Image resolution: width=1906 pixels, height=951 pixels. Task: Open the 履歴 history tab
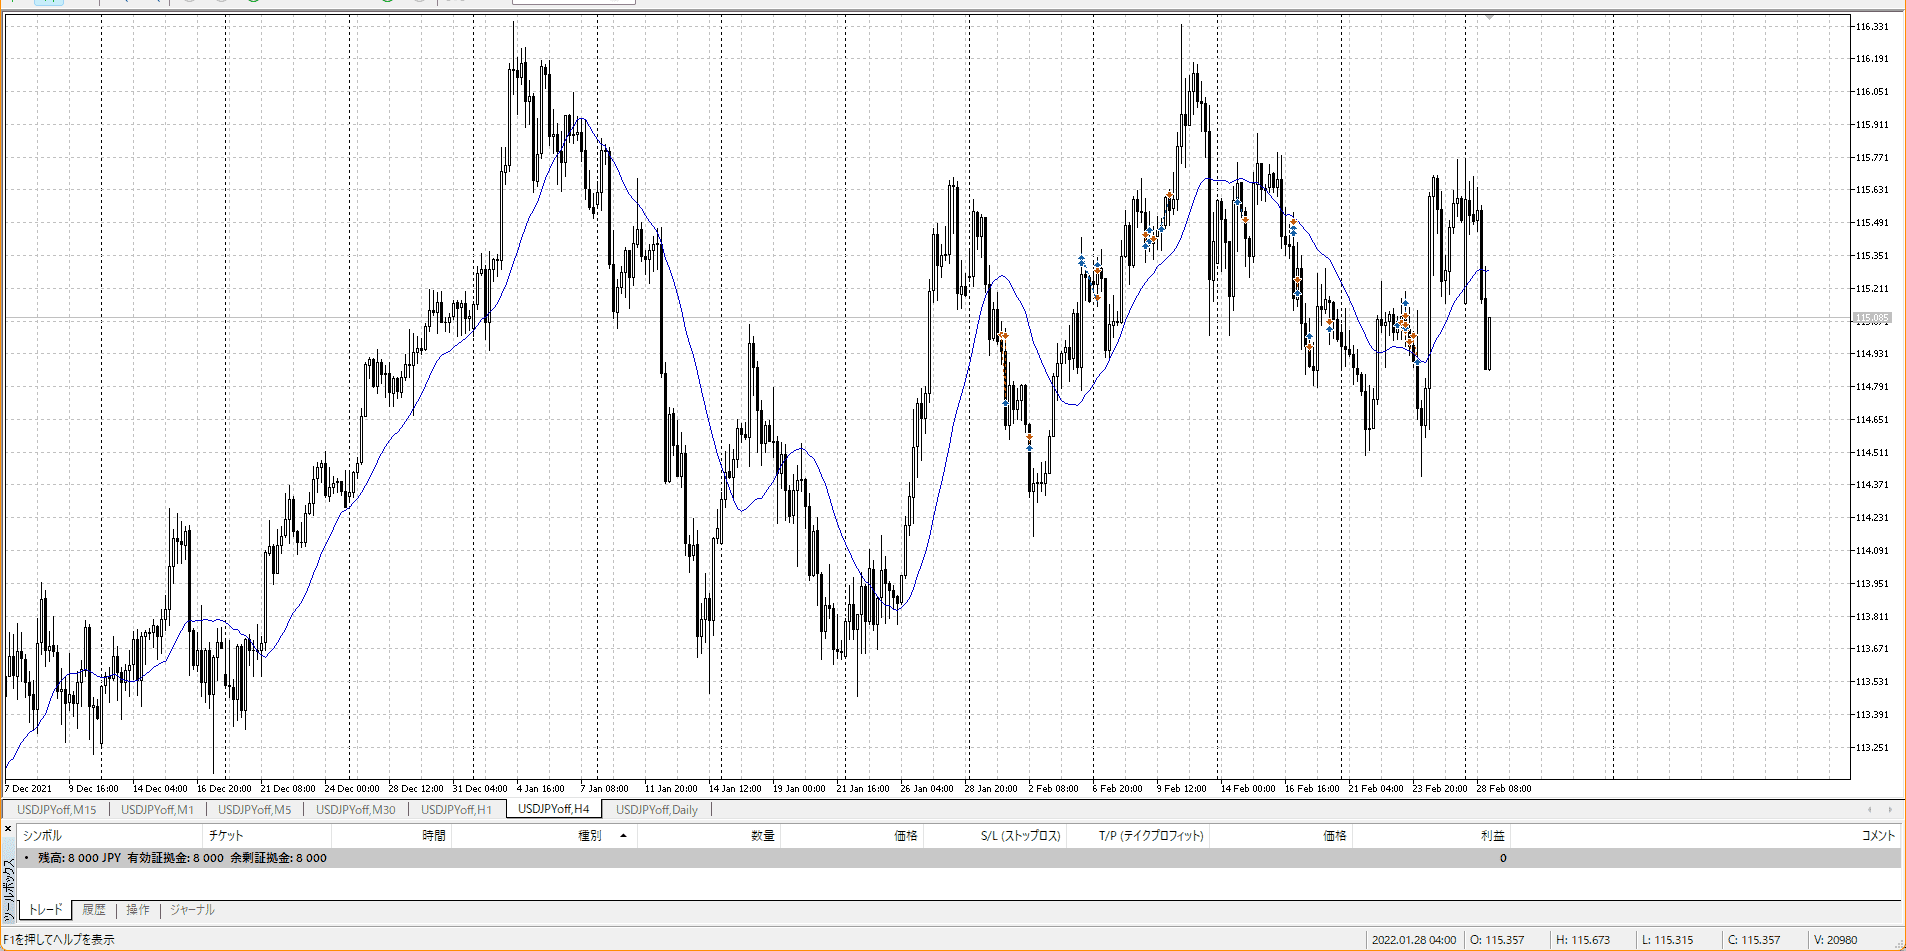[x=94, y=910]
